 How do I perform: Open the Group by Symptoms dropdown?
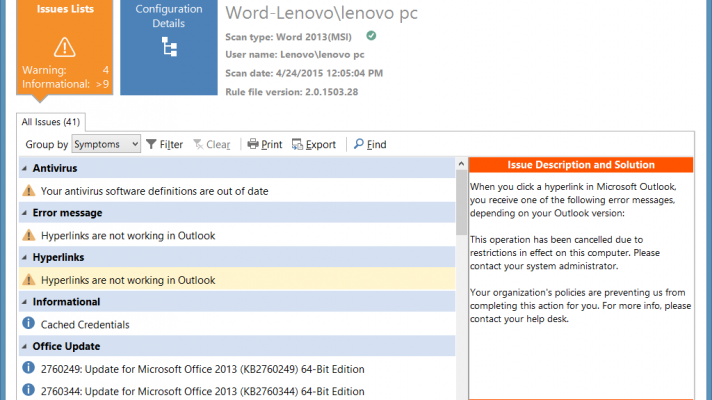136,145
